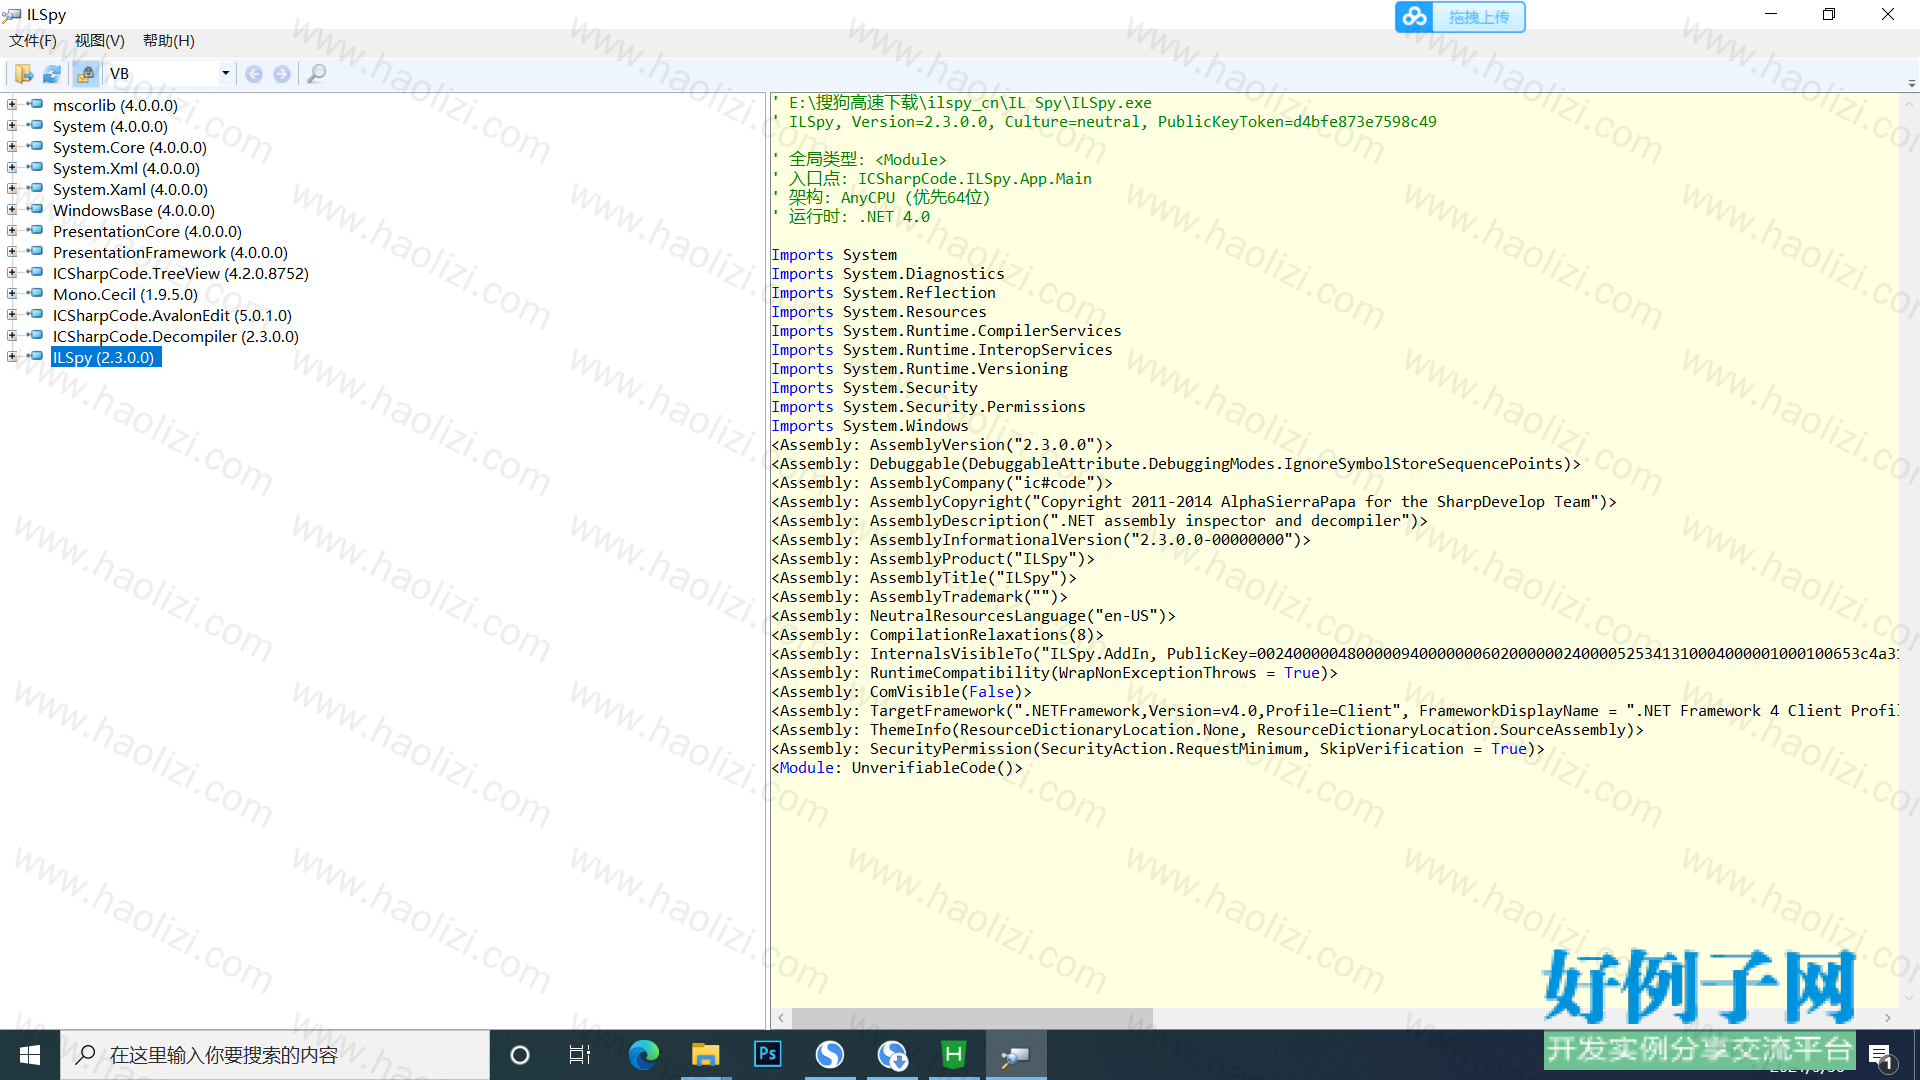Expand the ICSharpCode.AvalonEdit node
The height and width of the screenshot is (1080, 1920).
pyautogui.click(x=12, y=314)
